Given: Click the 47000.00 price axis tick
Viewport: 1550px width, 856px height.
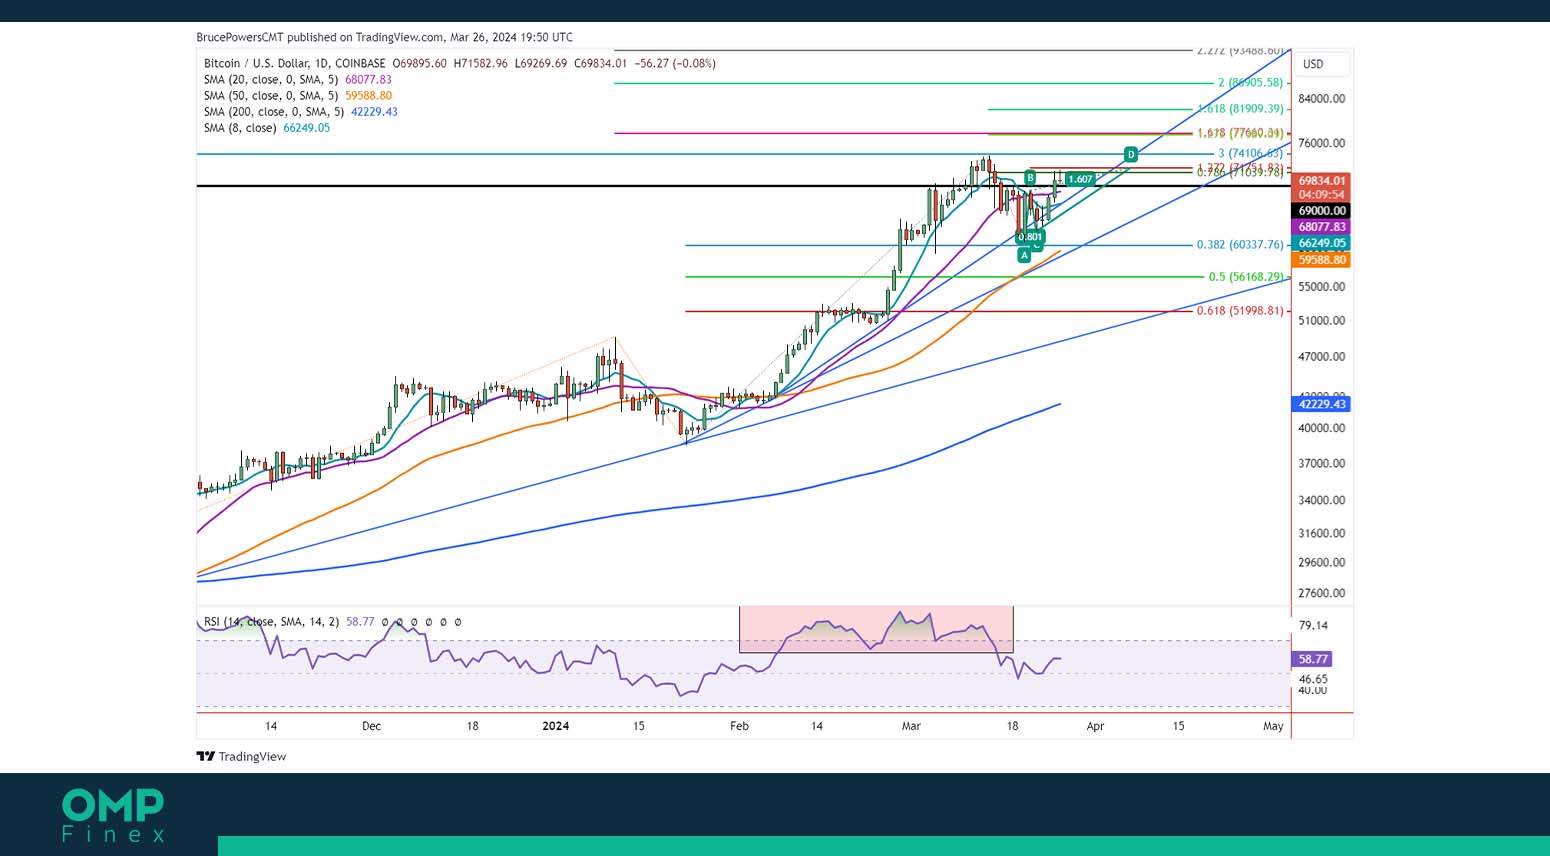Looking at the screenshot, I should (x=1321, y=357).
